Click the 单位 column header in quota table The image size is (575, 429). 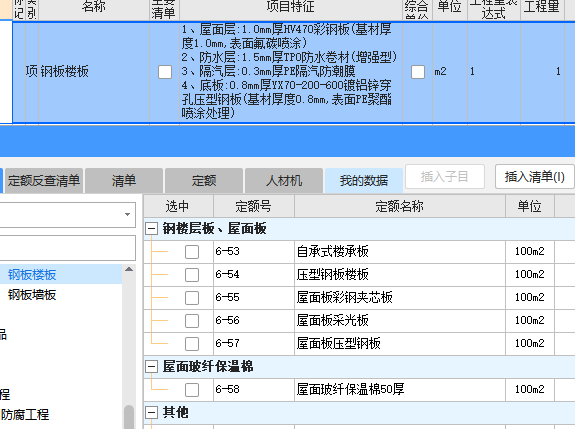point(530,206)
